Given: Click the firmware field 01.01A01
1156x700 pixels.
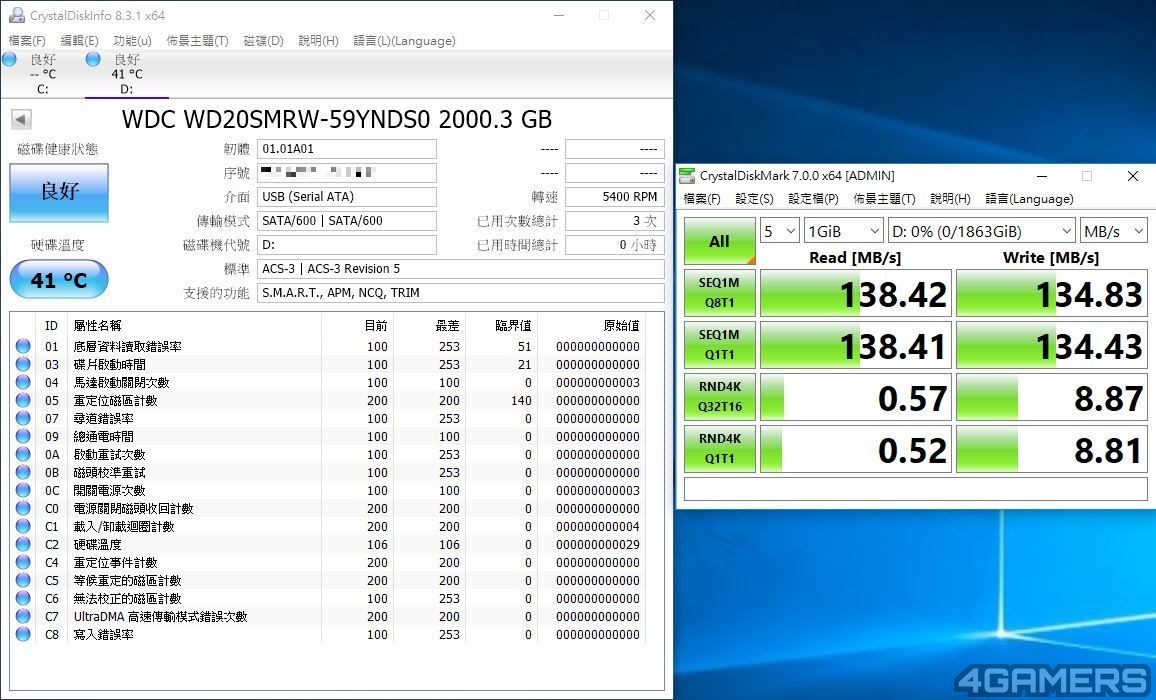Looking at the screenshot, I should pyautogui.click(x=347, y=149).
